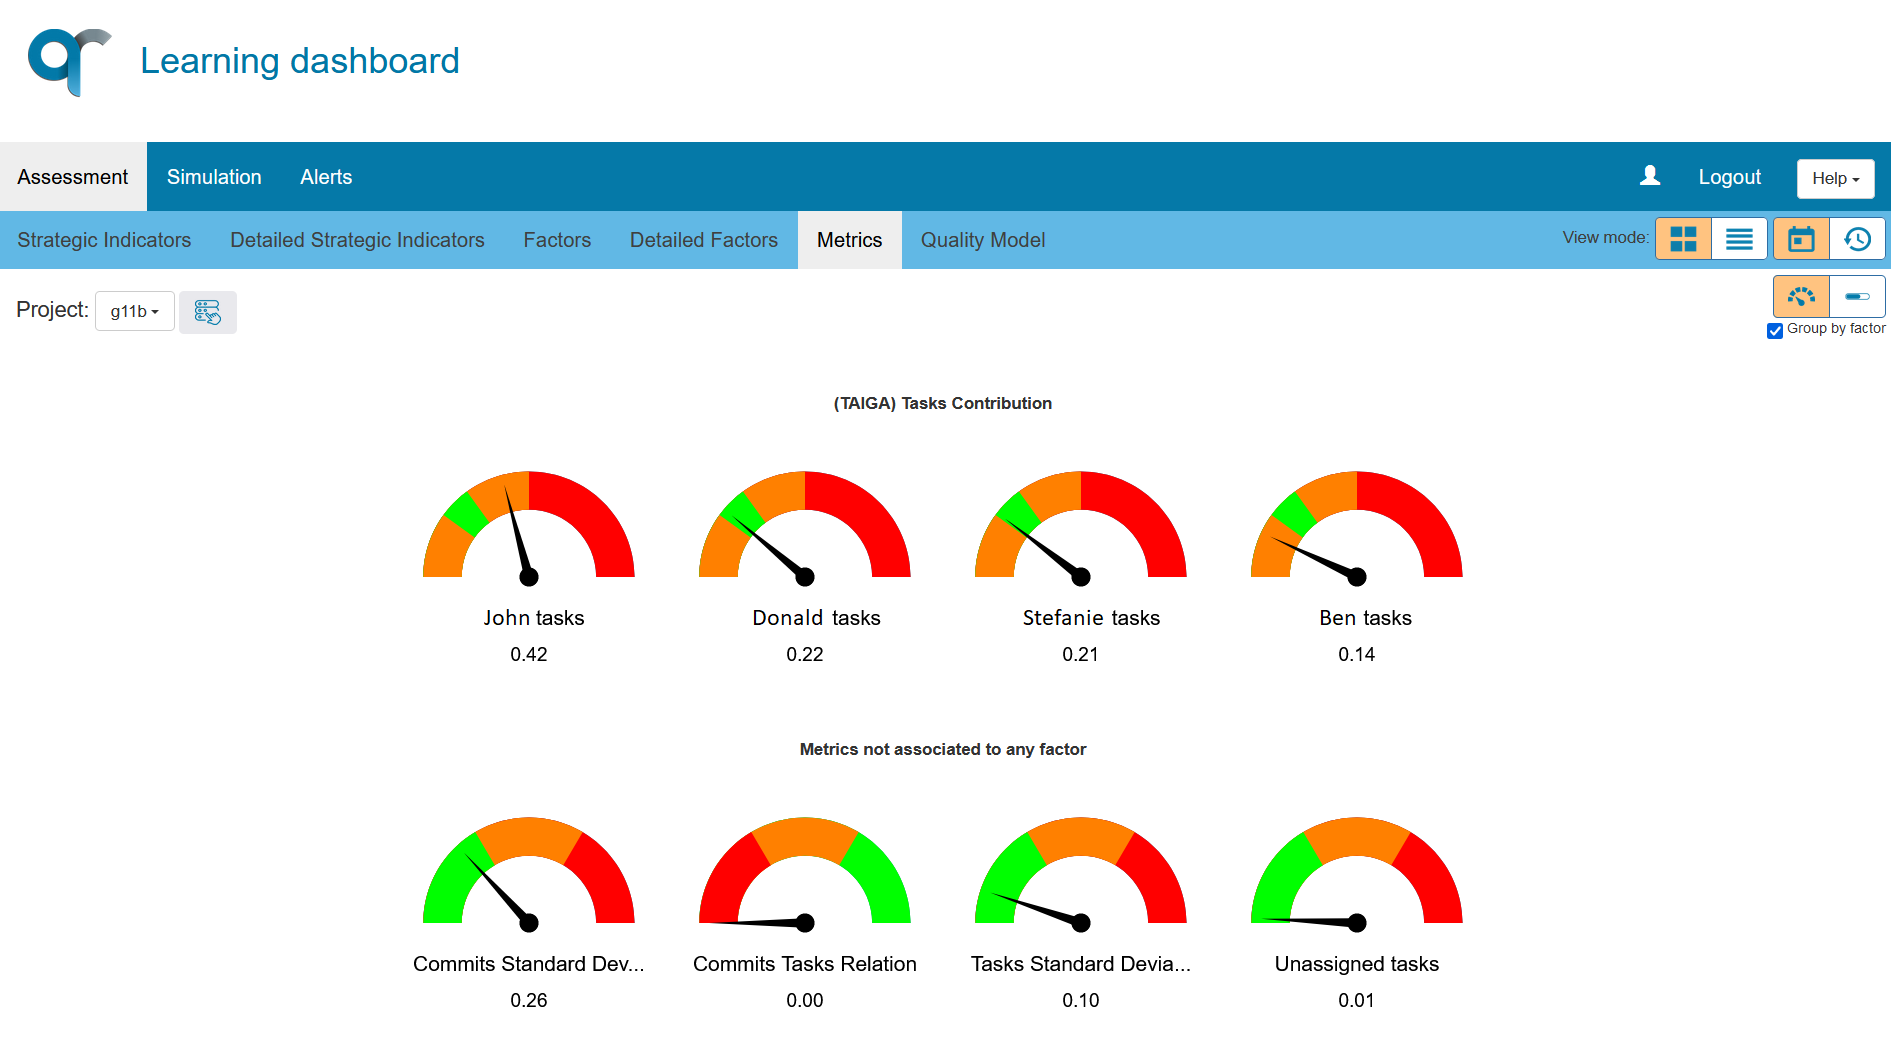Select the gauge chart display icon
Image resolution: width=1891 pixels, height=1043 pixels.
click(x=1801, y=296)
